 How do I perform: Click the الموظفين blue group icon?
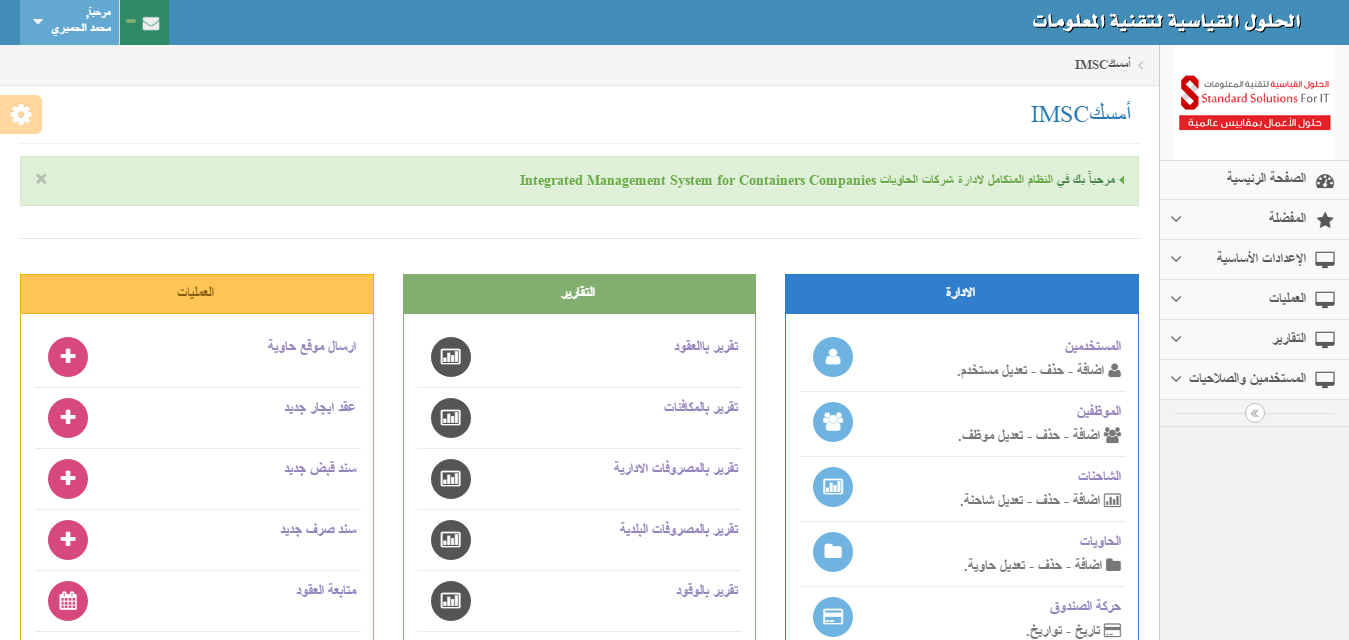[x=833, y=422]
